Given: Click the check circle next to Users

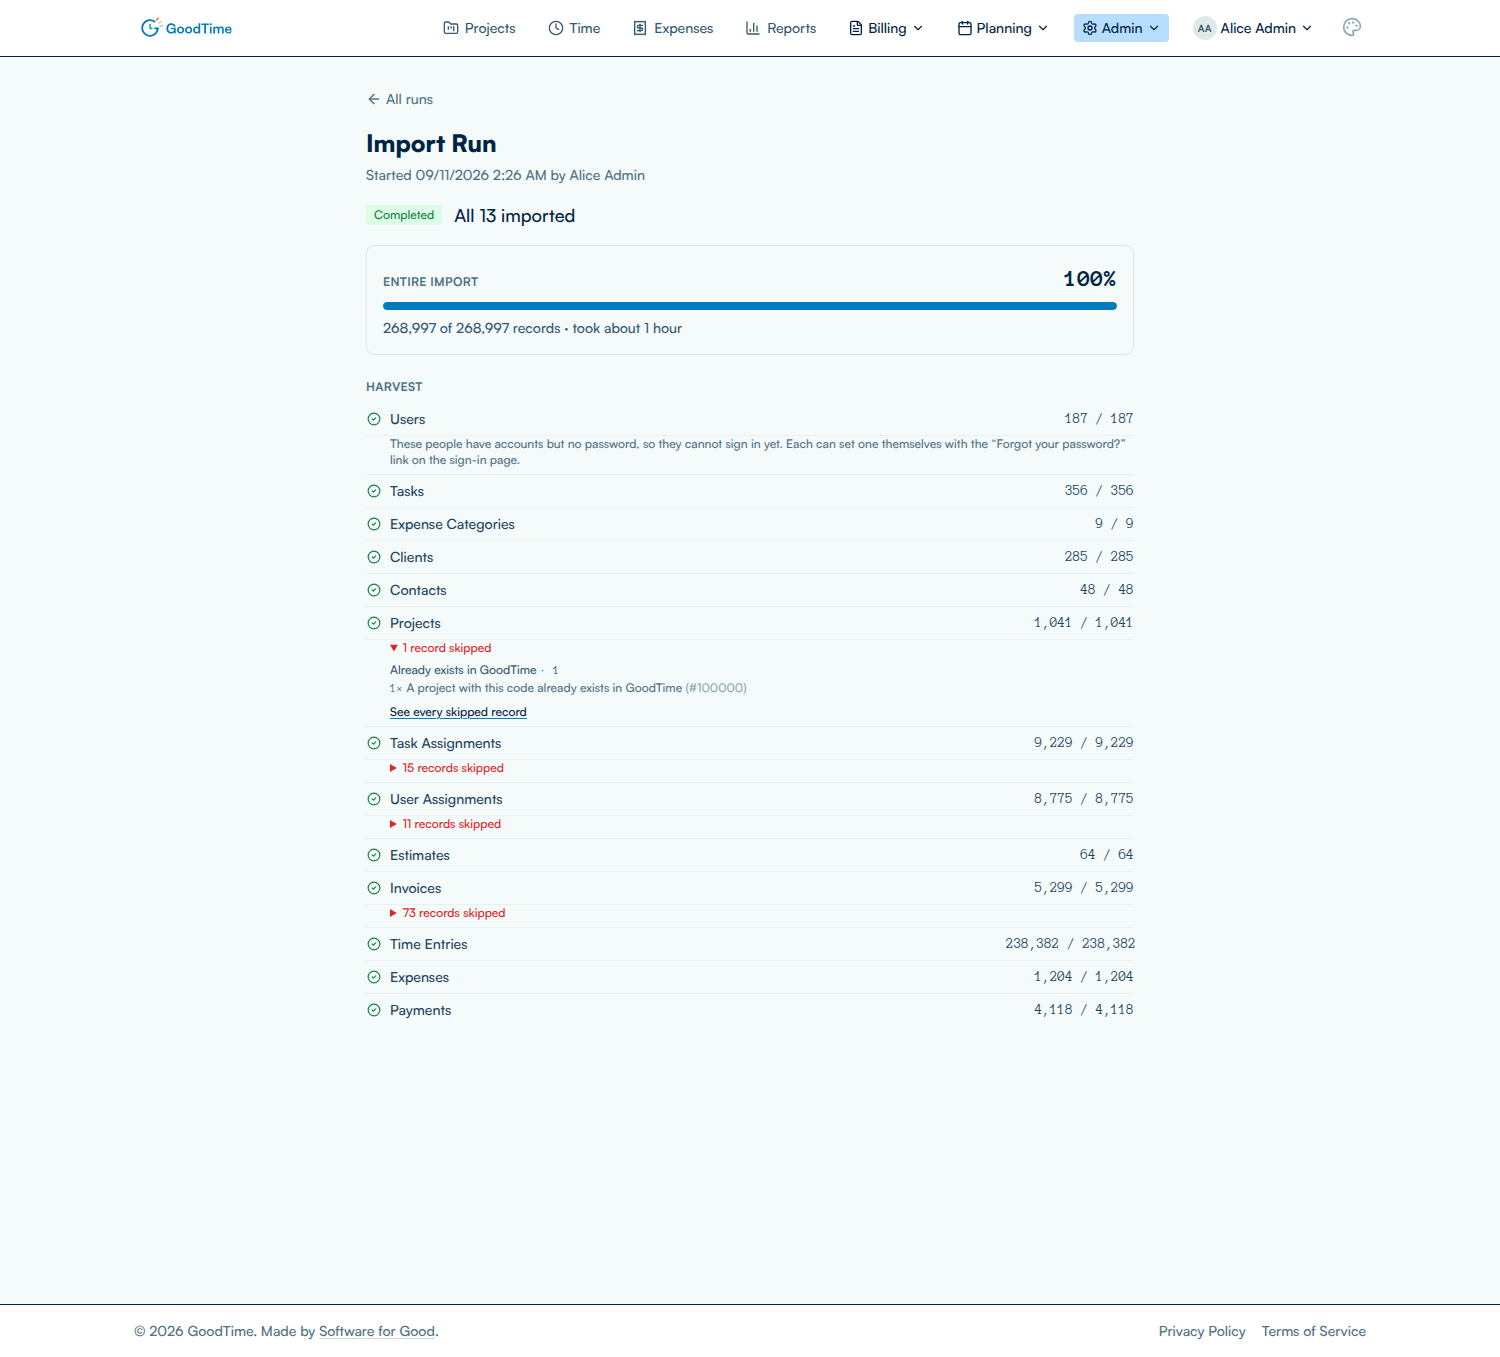Looking at the screenshot, I should [x=374, y=419].
